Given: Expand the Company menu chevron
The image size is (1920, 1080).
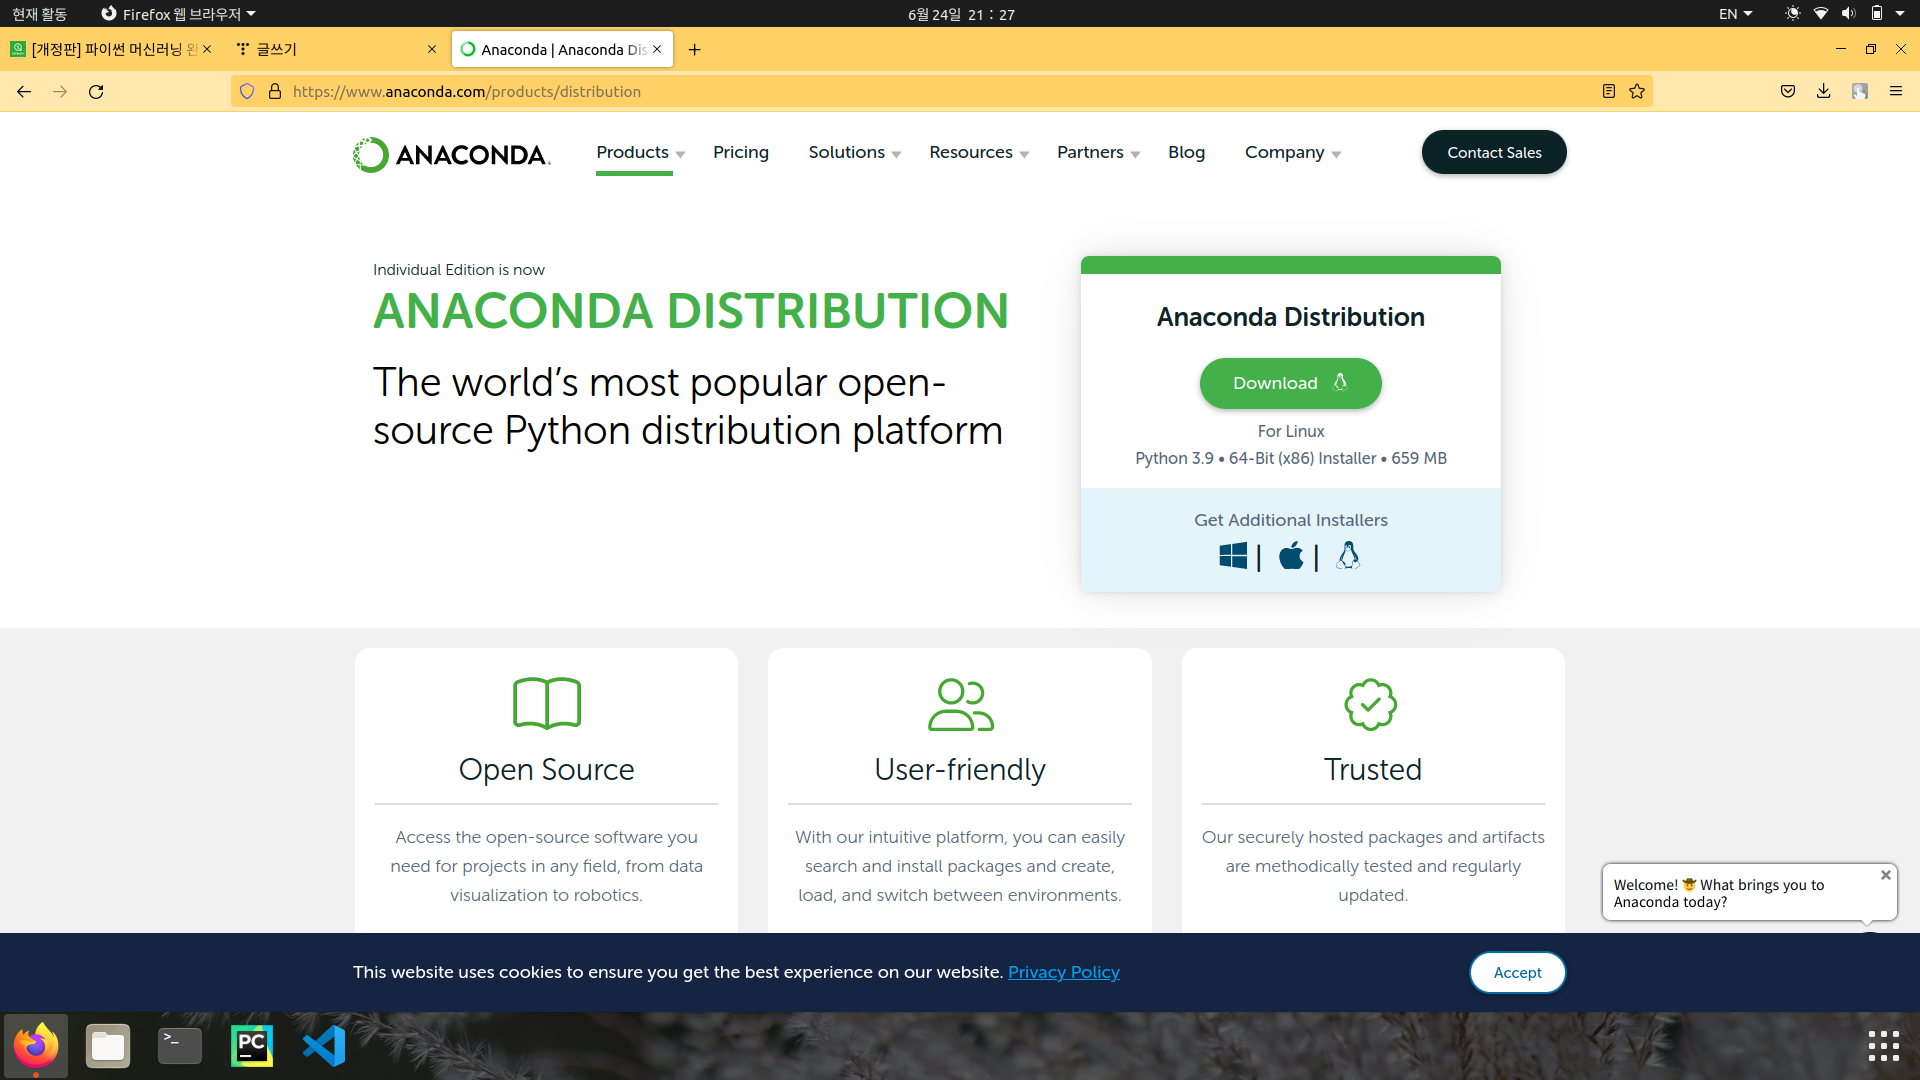Looking at the screenshot, I should (1338, 154).
